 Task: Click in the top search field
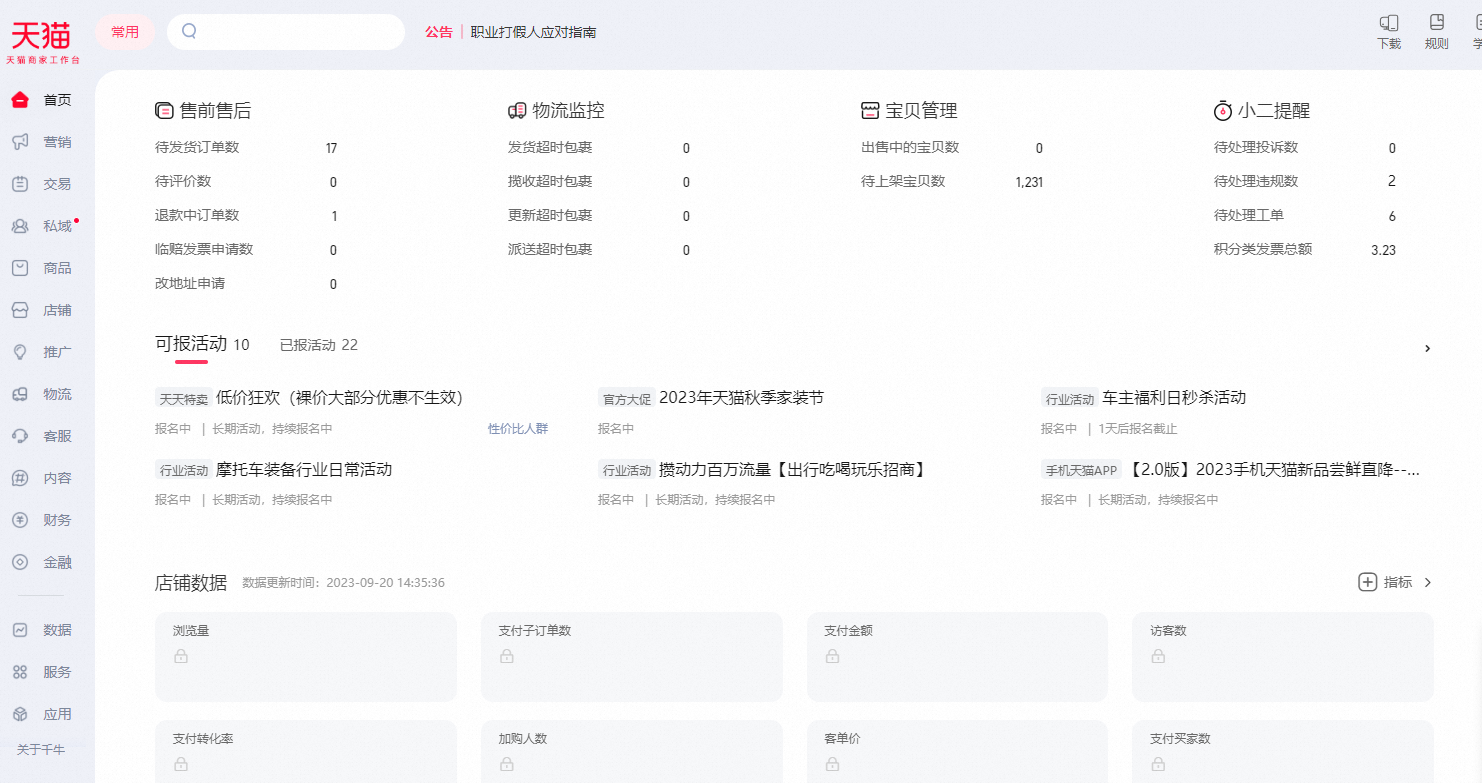coord(286,32)
